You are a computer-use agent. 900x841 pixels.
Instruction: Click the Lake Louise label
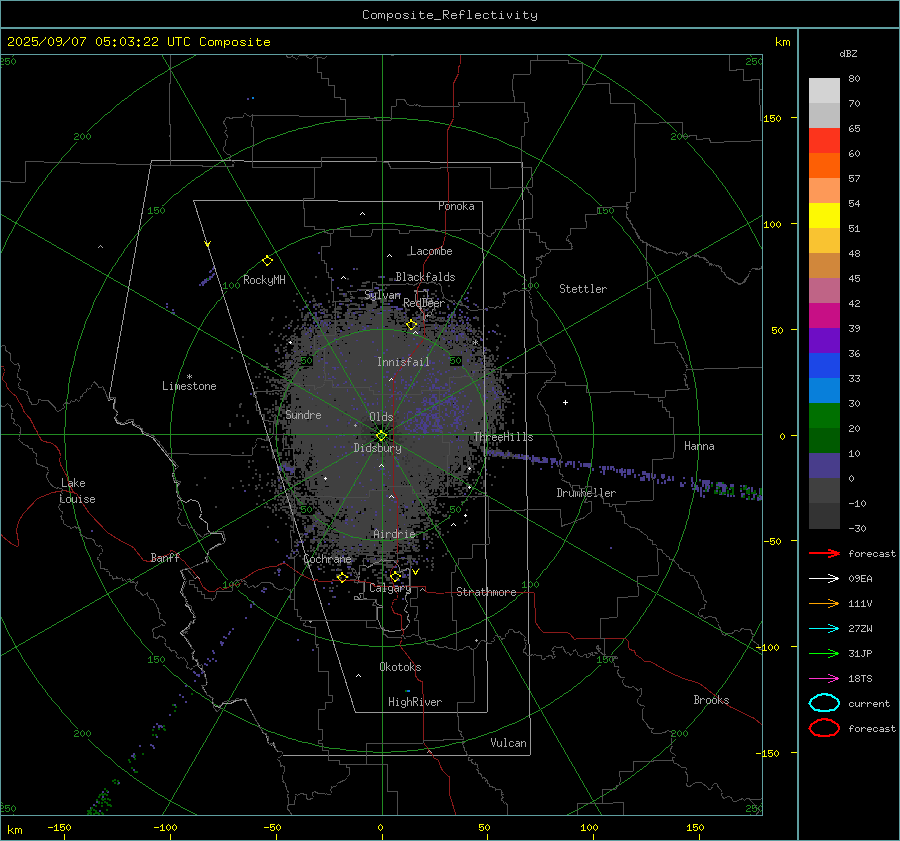(77, 491)
